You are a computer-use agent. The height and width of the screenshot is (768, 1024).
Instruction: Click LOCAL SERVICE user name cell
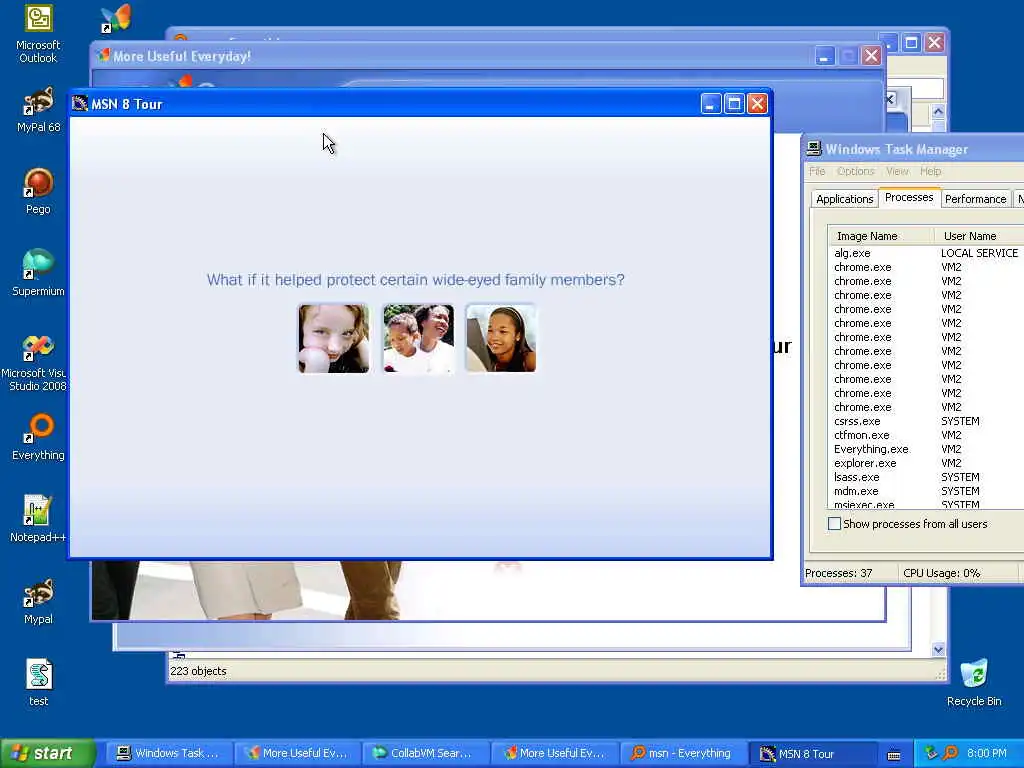979,253
